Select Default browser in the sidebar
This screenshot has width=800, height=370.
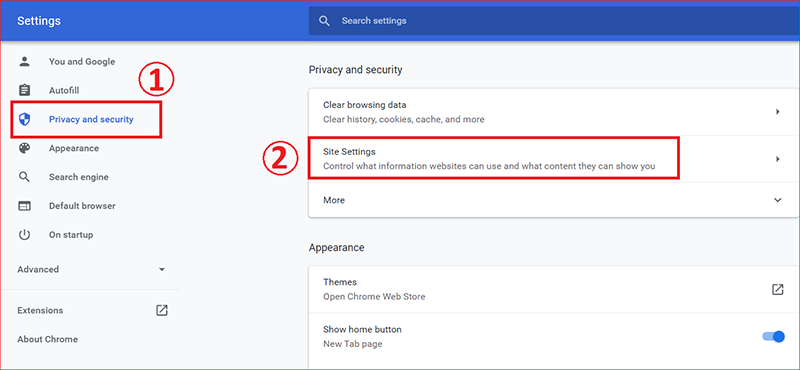click(82, 206)
